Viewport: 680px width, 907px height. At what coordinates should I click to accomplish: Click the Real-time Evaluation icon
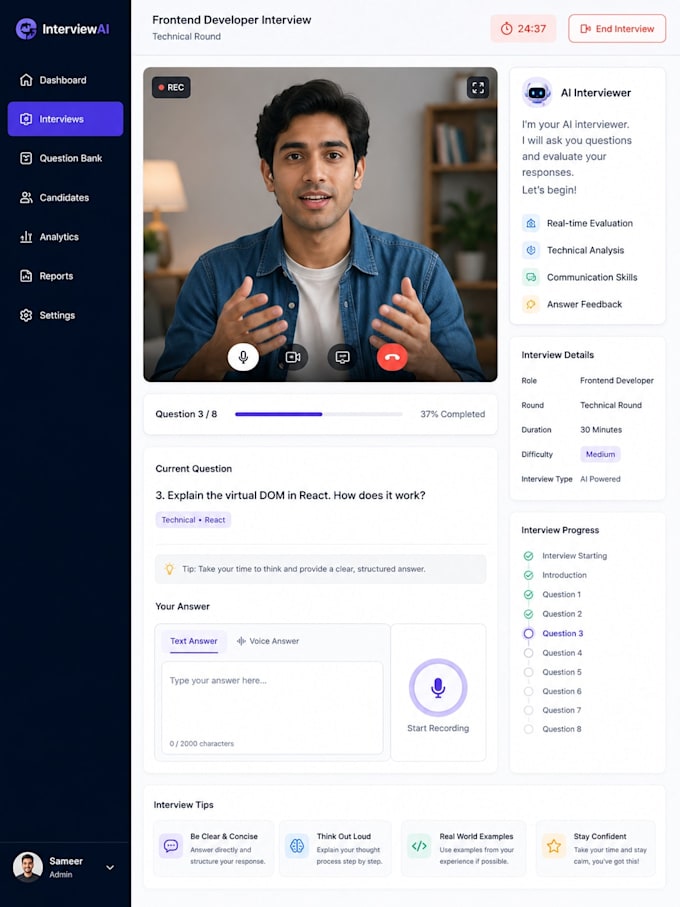[x=531, y=223]
